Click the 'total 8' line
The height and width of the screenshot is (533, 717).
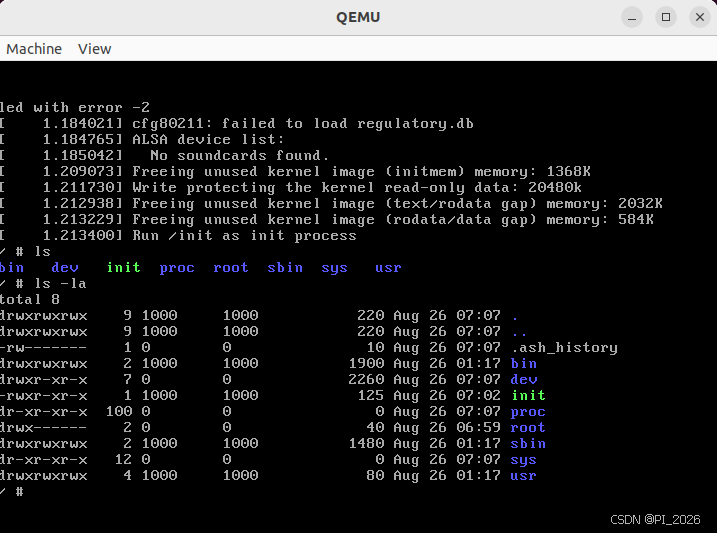(x=30, y=299)
